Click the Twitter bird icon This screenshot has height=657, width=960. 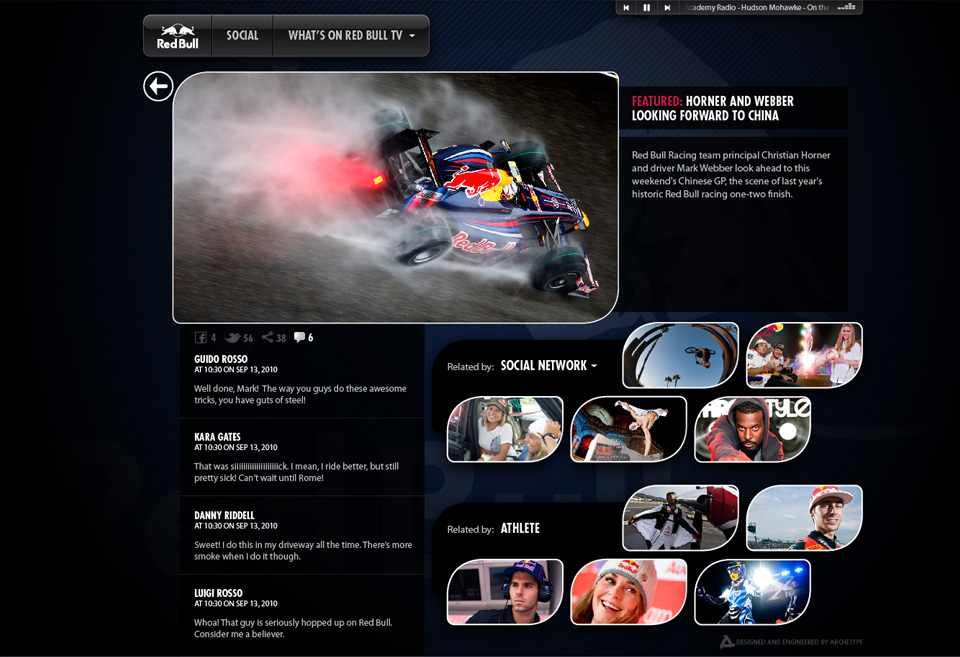point(233,338)
